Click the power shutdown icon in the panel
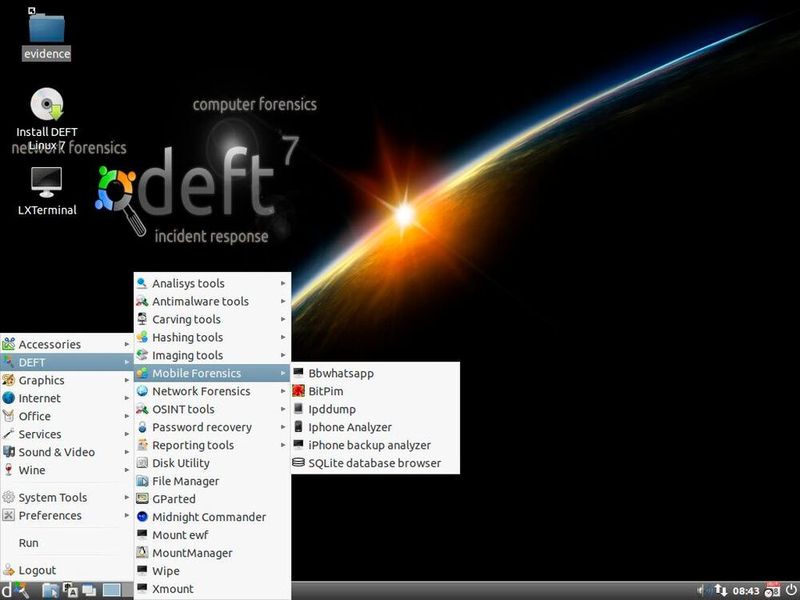The image size is (800, 600). click(x=791, y=590)
